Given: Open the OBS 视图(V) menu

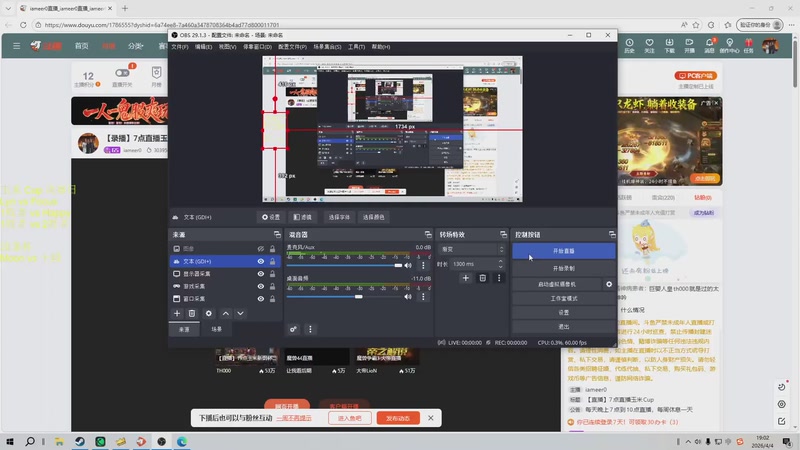Looking at the screenshot, I should point(228,46).
